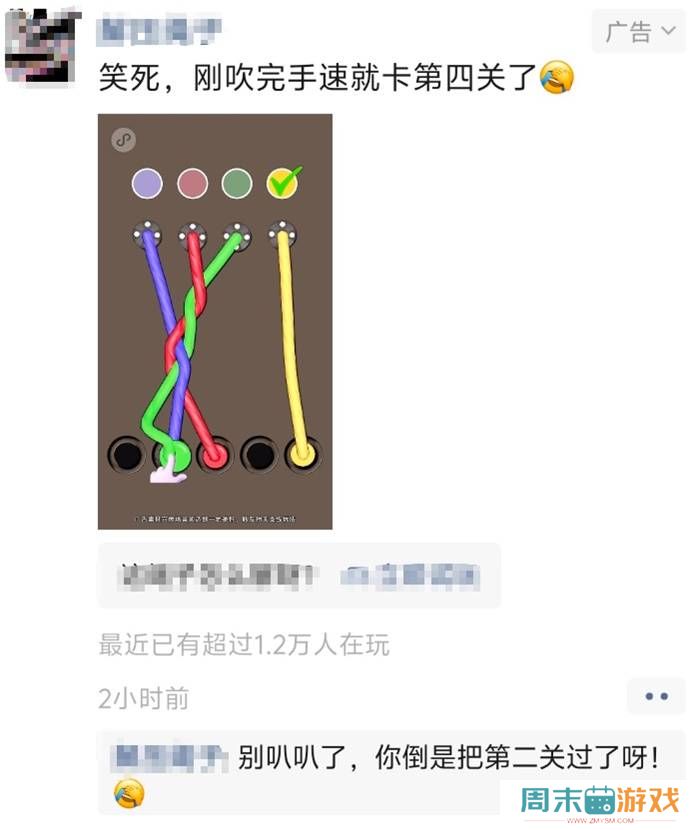The height and width of the screenshot is (830, 700).
Task: Select the purple color circle
Action: tap(147, 184)
